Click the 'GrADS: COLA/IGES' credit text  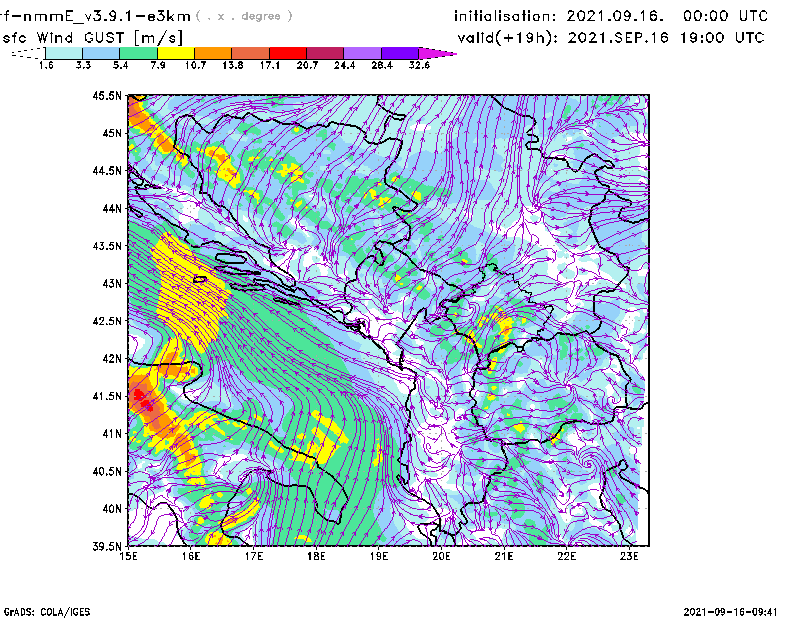[47, 612]
